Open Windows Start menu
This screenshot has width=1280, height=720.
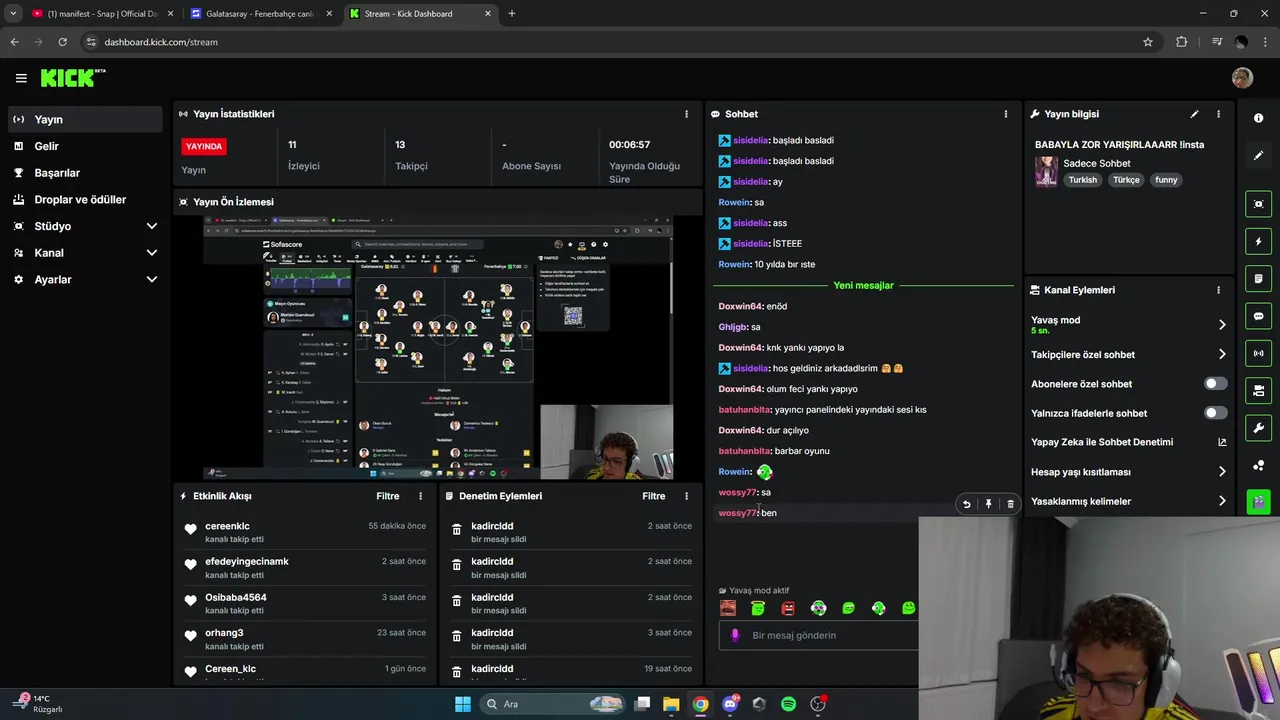click(463, 704)
